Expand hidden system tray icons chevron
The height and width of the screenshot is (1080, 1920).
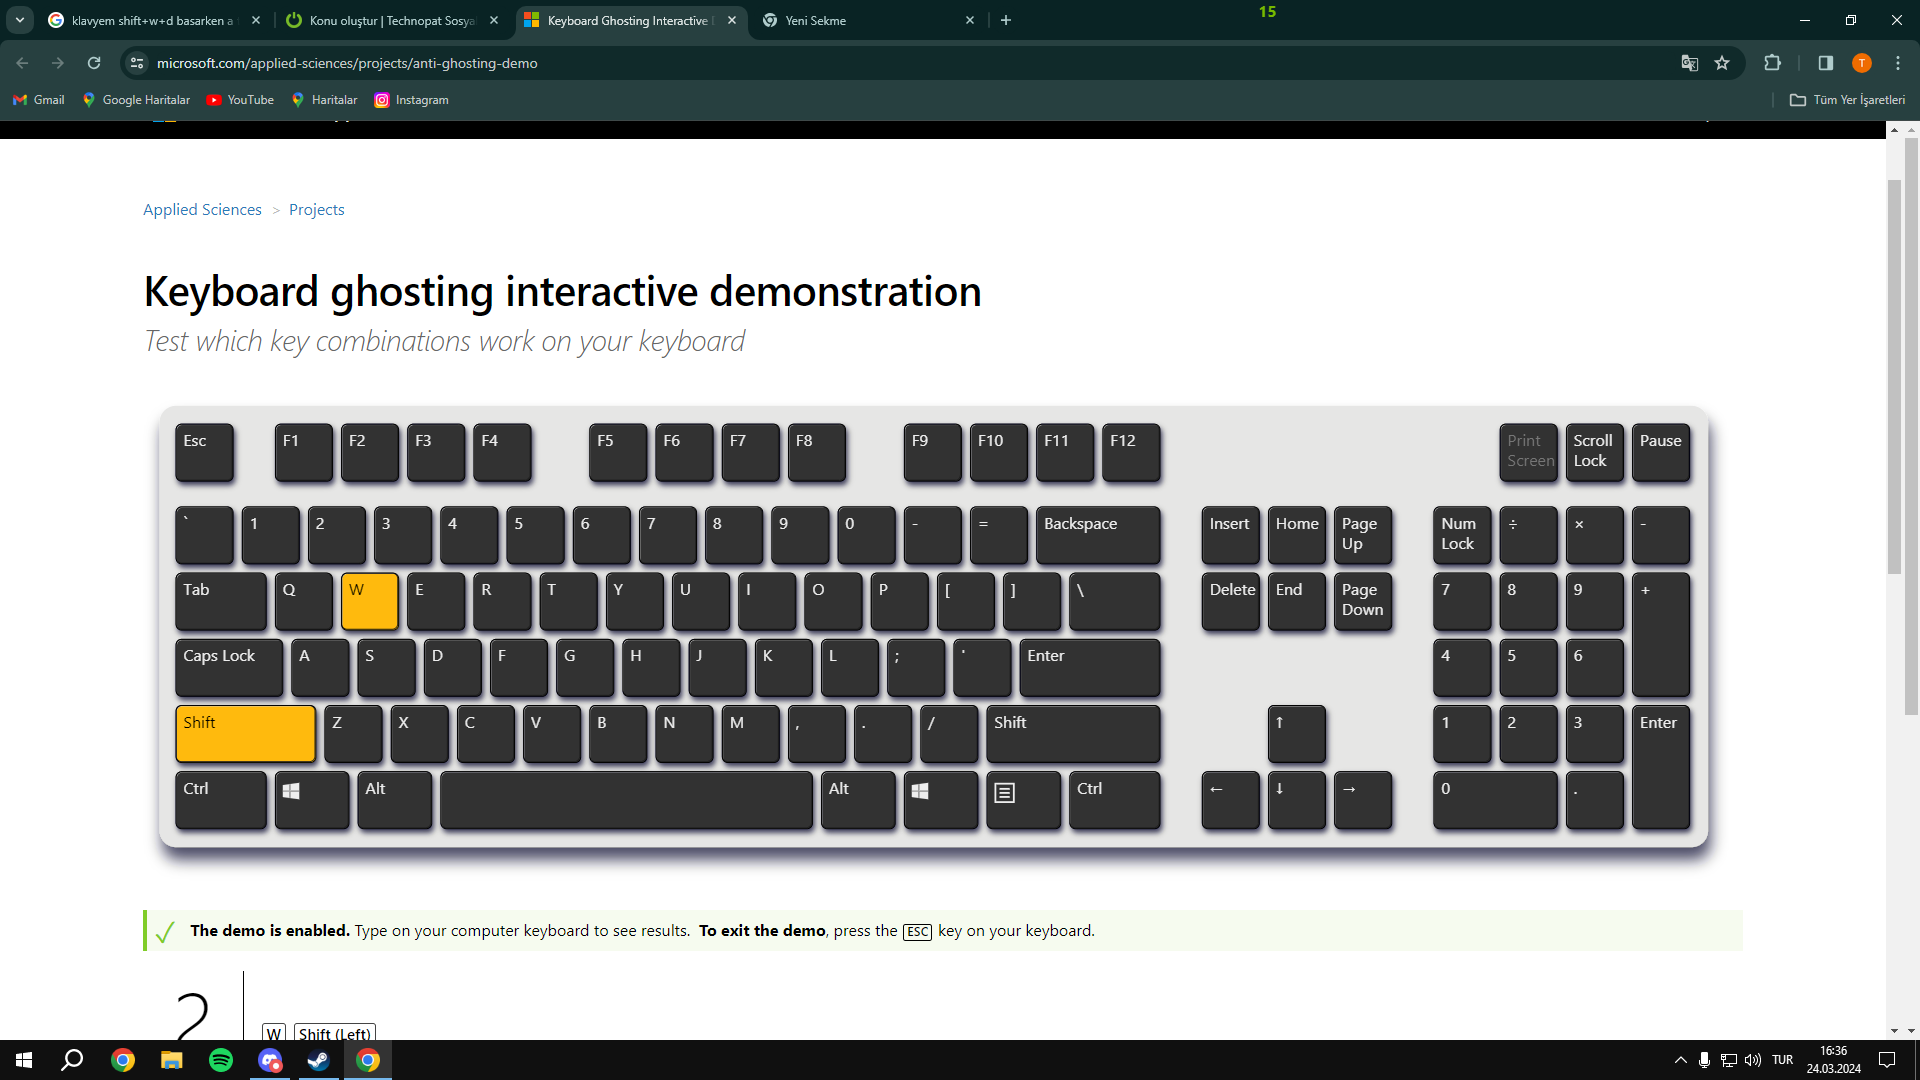pyautogui.click(x=1680, y=1060)
